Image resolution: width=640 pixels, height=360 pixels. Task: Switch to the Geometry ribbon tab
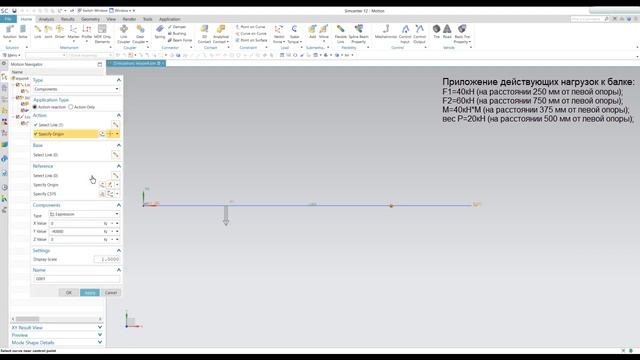click(x=90, y=19)
